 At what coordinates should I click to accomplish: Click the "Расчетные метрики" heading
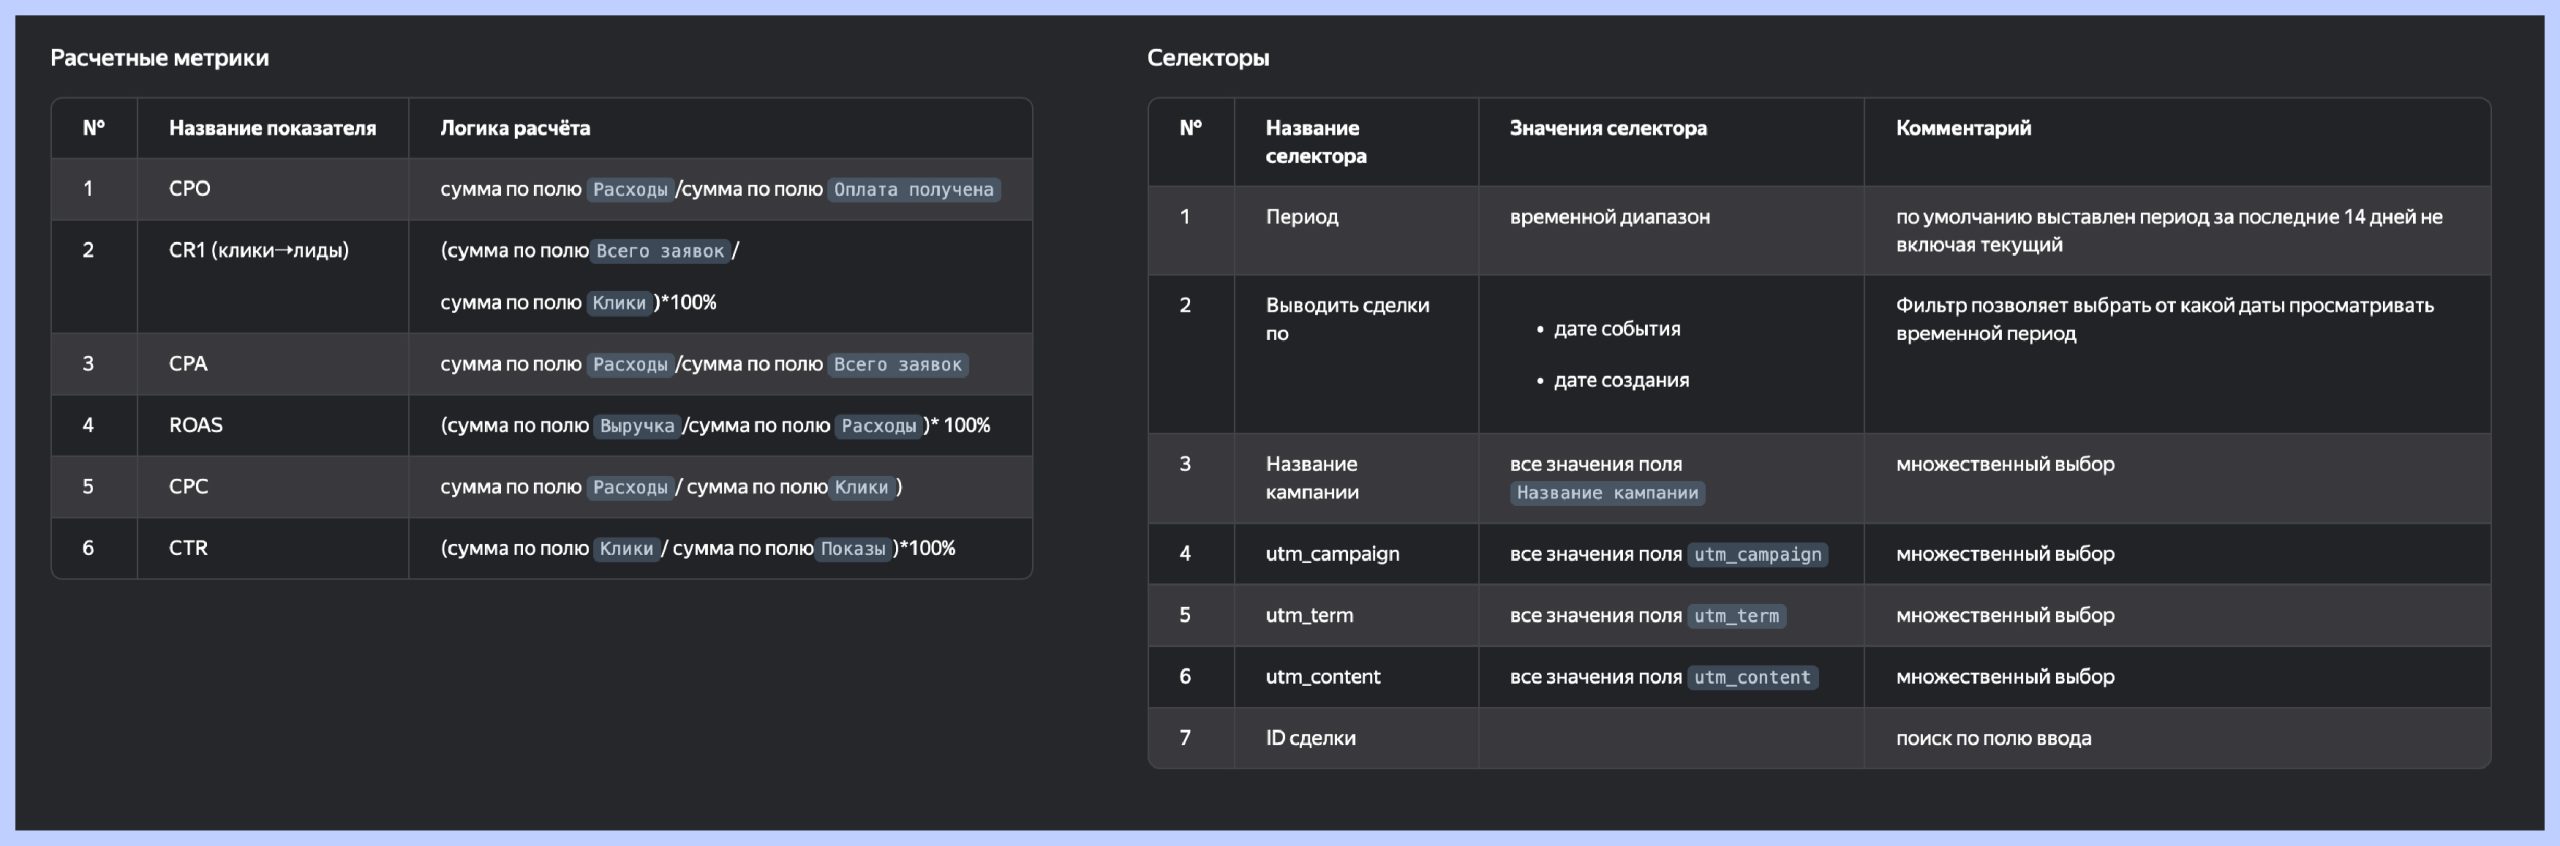[159, 58]
